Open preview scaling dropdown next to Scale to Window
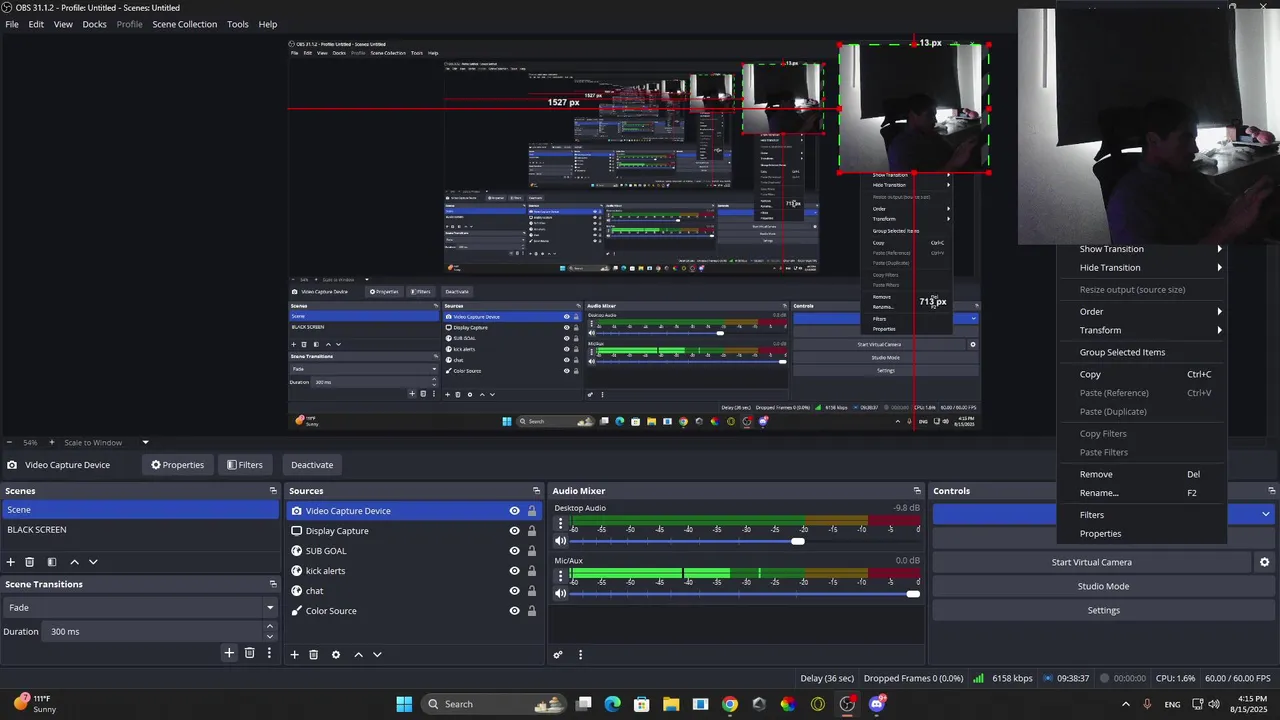This screenshot has height=720, width=1280. tap(145, 442)
